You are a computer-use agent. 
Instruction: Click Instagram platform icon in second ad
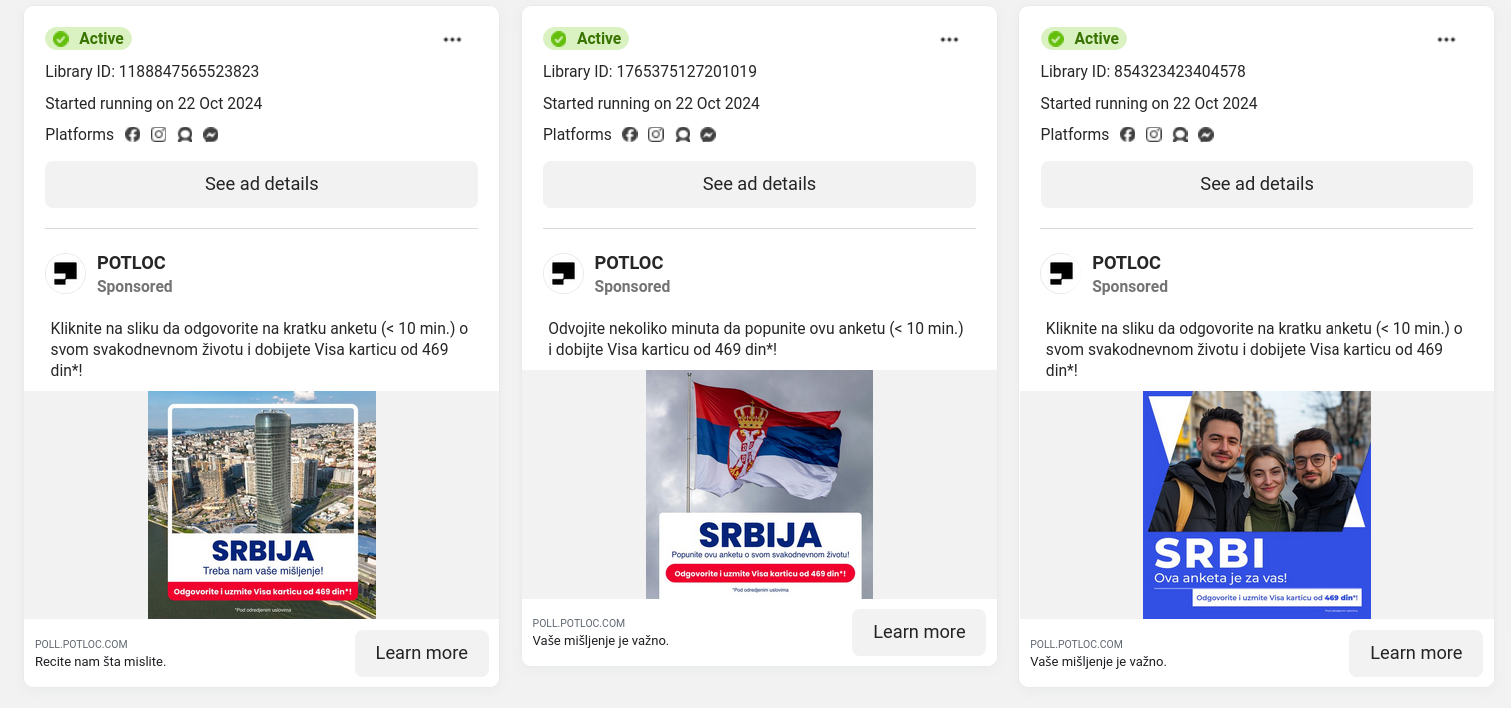(x=656, y=134)
